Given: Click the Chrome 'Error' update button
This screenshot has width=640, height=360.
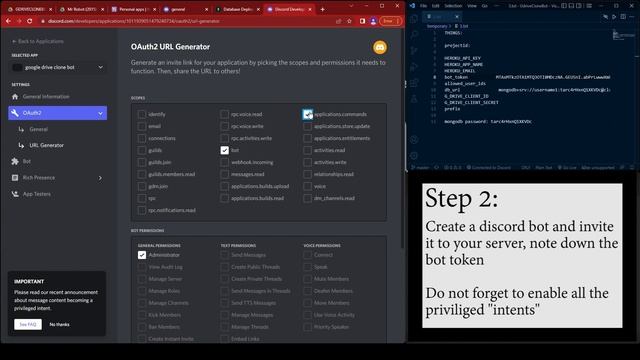Looking at the screenshot, I should (390, 21).
